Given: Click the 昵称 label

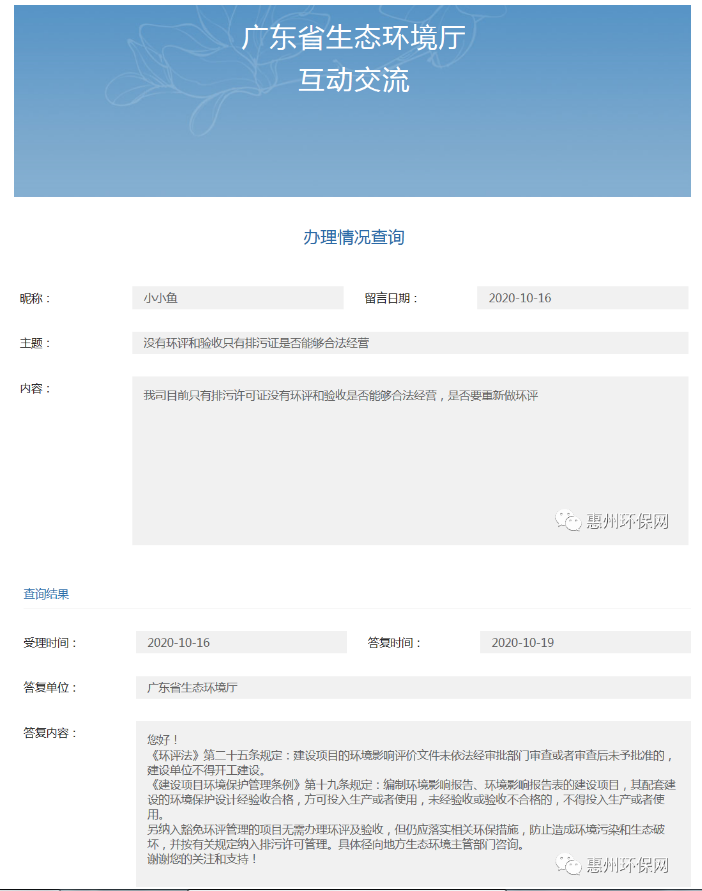Looking at the screenshot, I should coord(35,298).
